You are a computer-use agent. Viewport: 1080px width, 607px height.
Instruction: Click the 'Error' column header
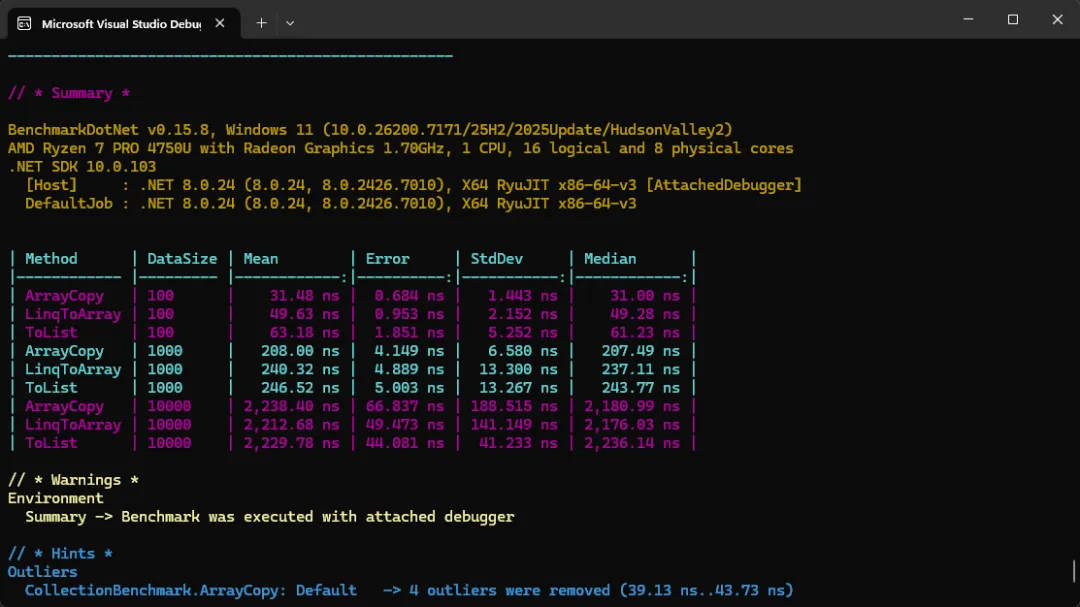point(387,258)
